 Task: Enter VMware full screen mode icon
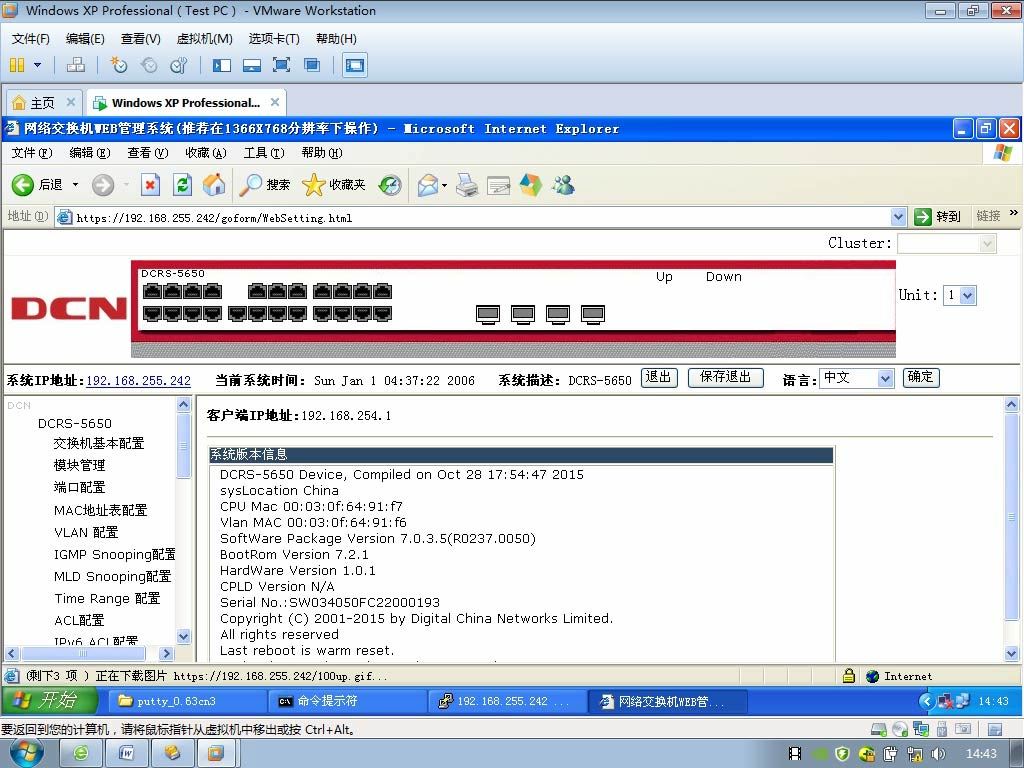pos(281,65)
